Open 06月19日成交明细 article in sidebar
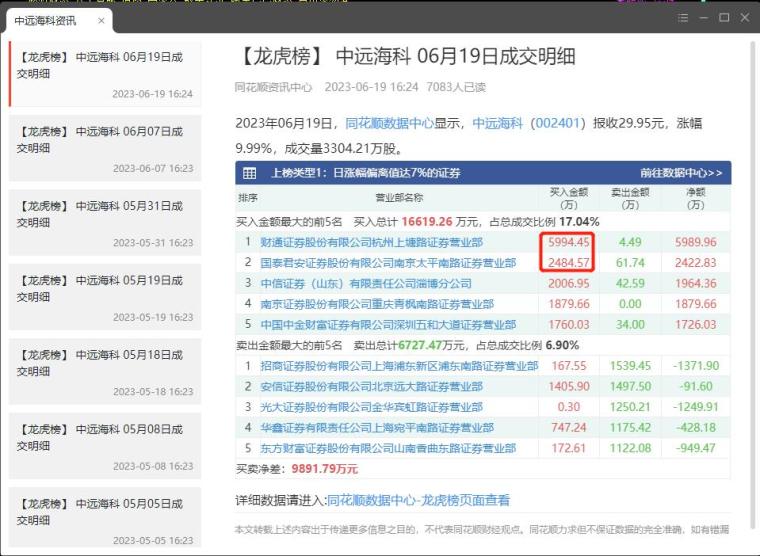760x556 pixels. [105, 74]
